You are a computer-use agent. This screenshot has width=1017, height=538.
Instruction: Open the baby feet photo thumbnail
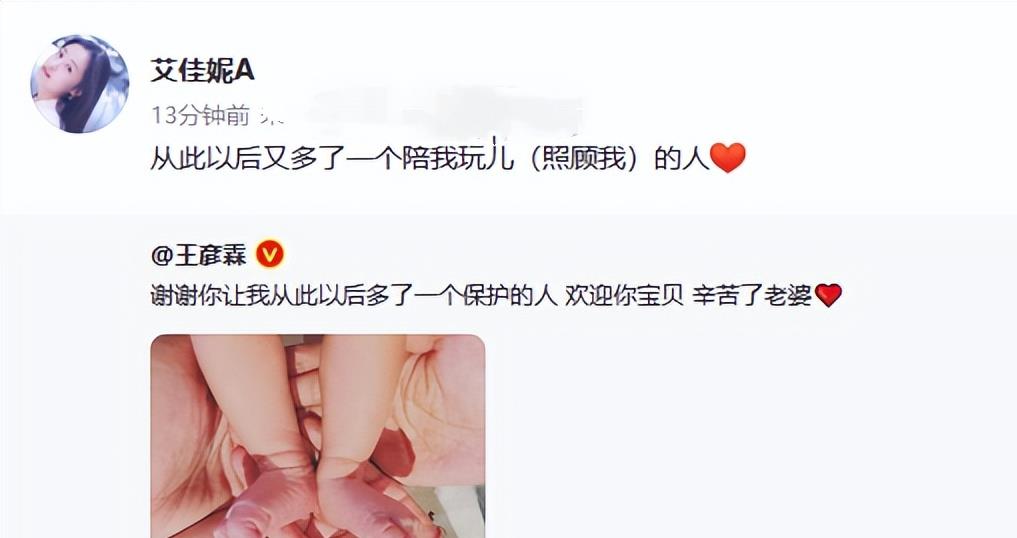point(318,436)
